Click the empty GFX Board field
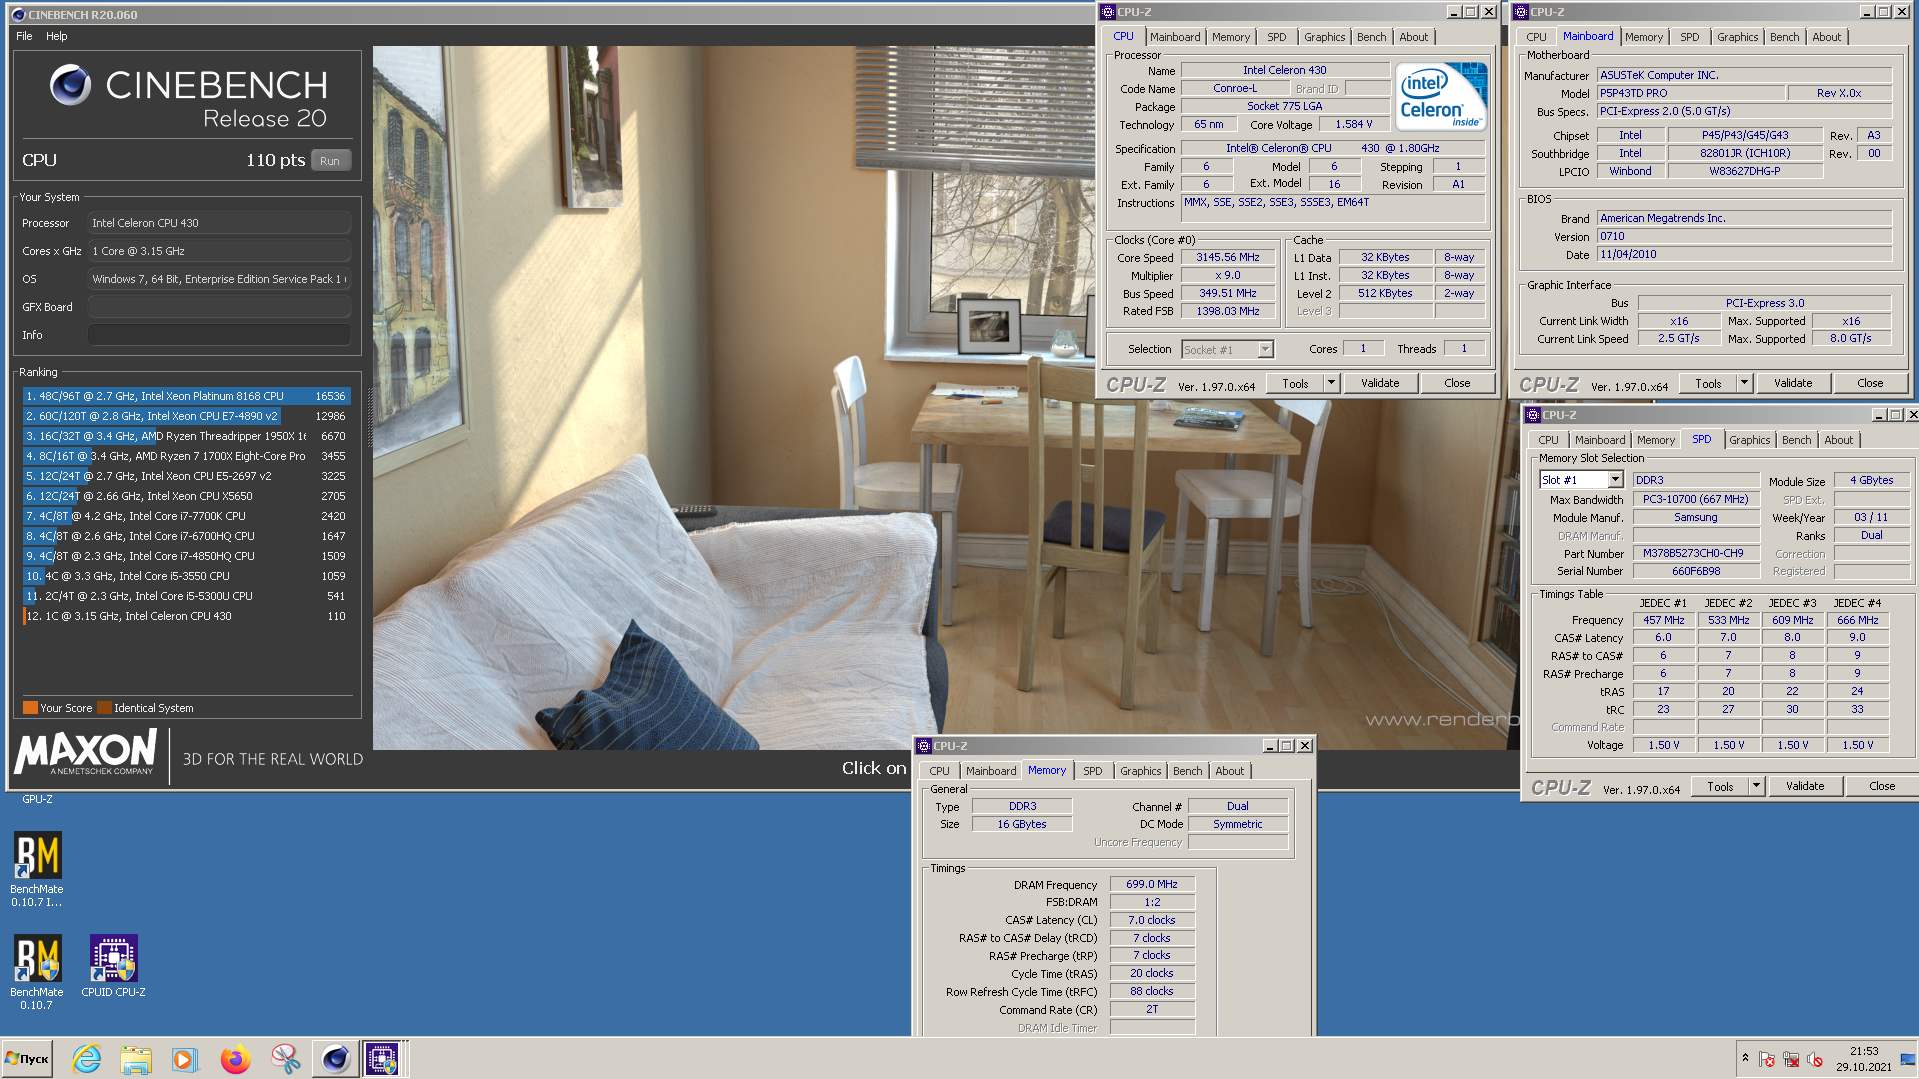The height and width of the screenshot is (1079, 1919). [219, 307]
